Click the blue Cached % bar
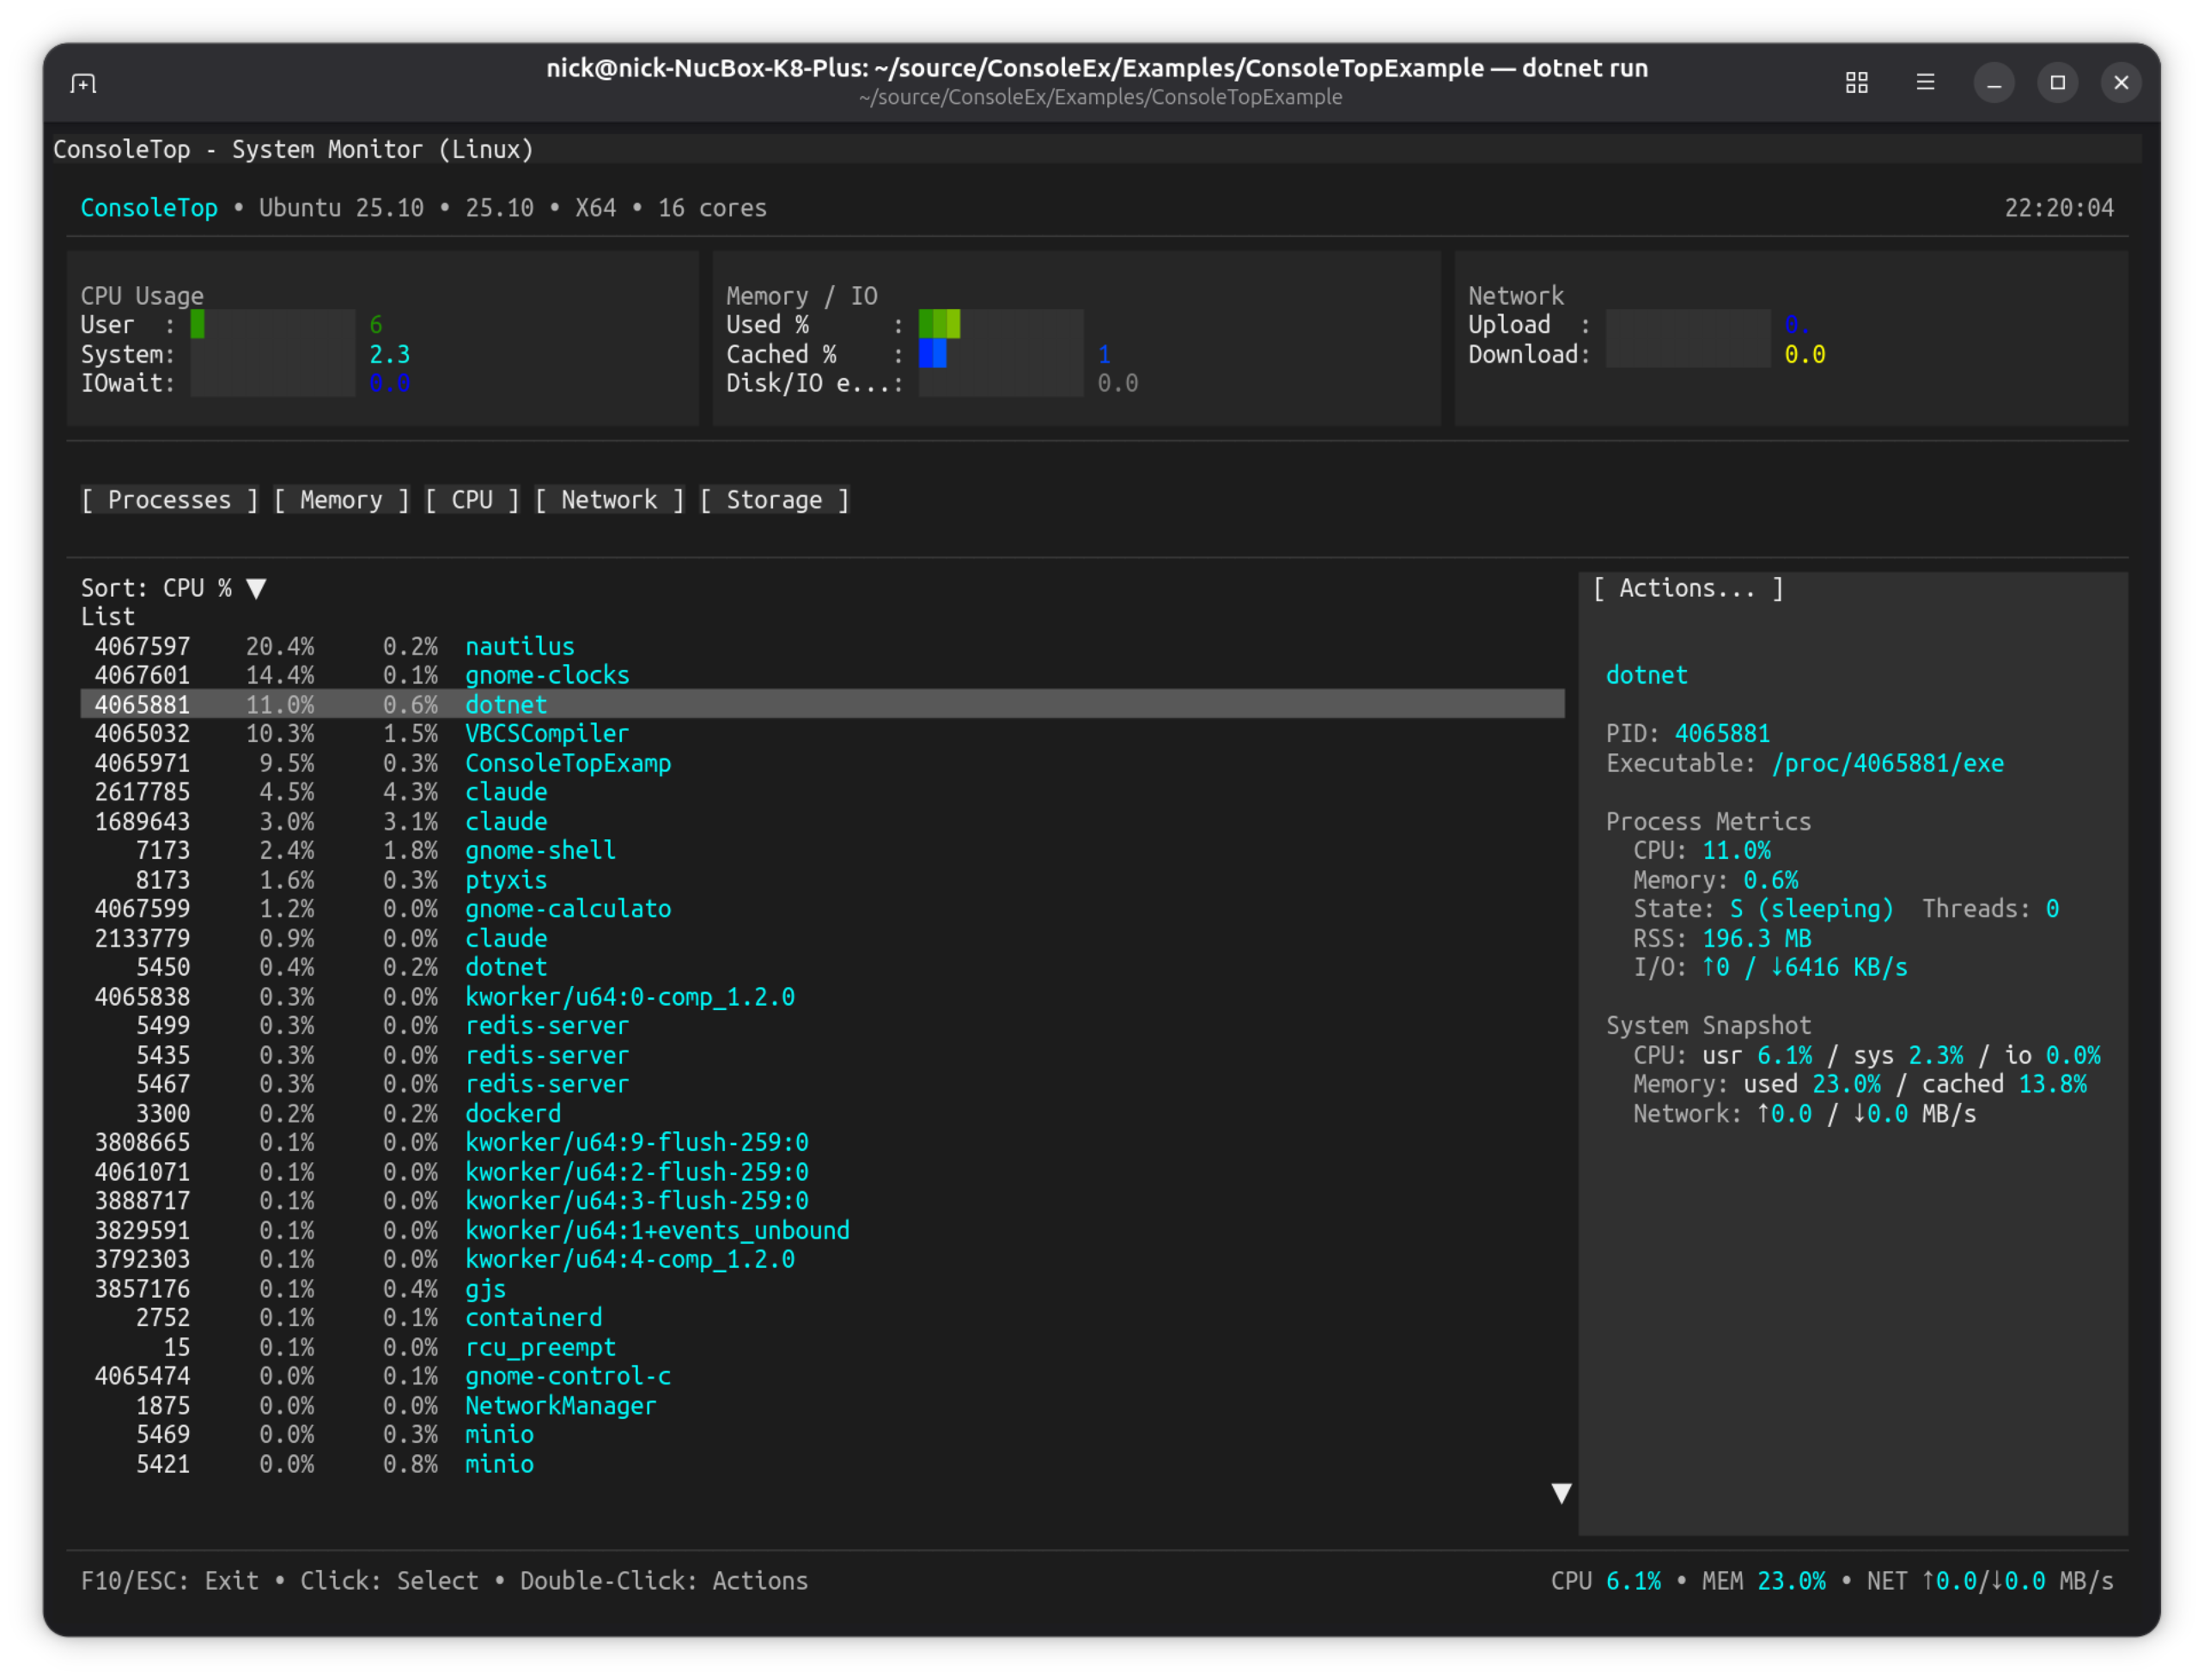The width and height of the screenshot is (2204, 1680). click(932, 354)
